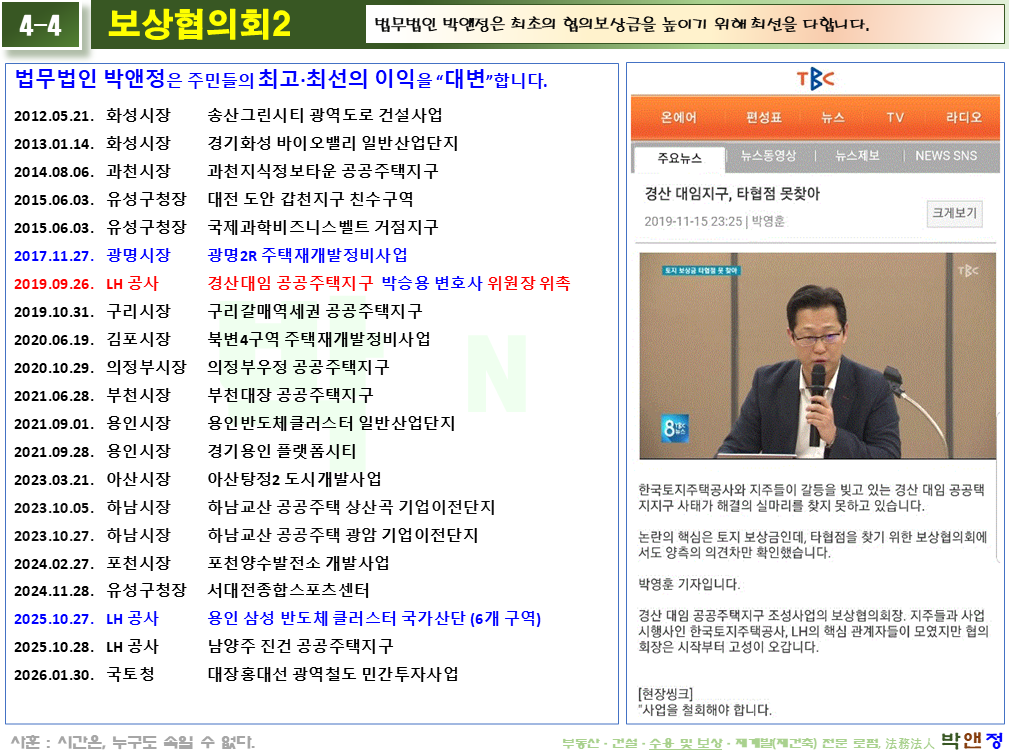Image resolution: width=1009 pixels, height=756 pixels.
Task: Click the 크게보기 button
Action: (x=954, y=213)
